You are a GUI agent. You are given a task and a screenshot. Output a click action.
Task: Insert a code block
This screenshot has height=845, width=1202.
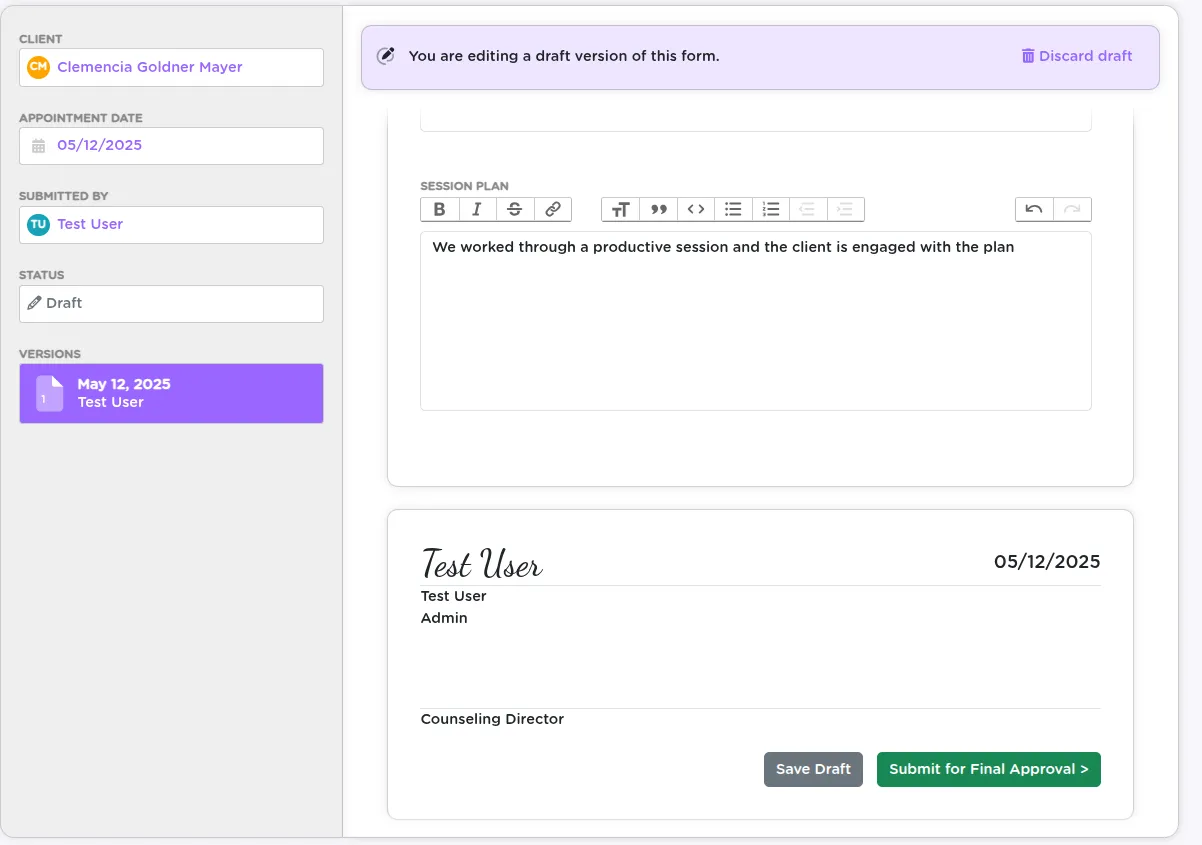pos(696,209)
